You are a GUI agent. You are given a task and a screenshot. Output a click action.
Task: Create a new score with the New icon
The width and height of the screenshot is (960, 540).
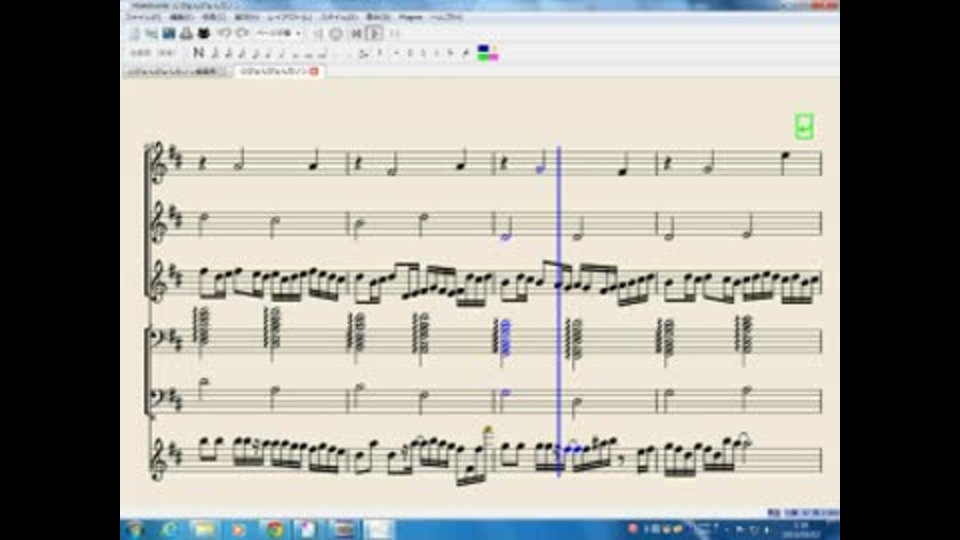click(x=135, y=34)
